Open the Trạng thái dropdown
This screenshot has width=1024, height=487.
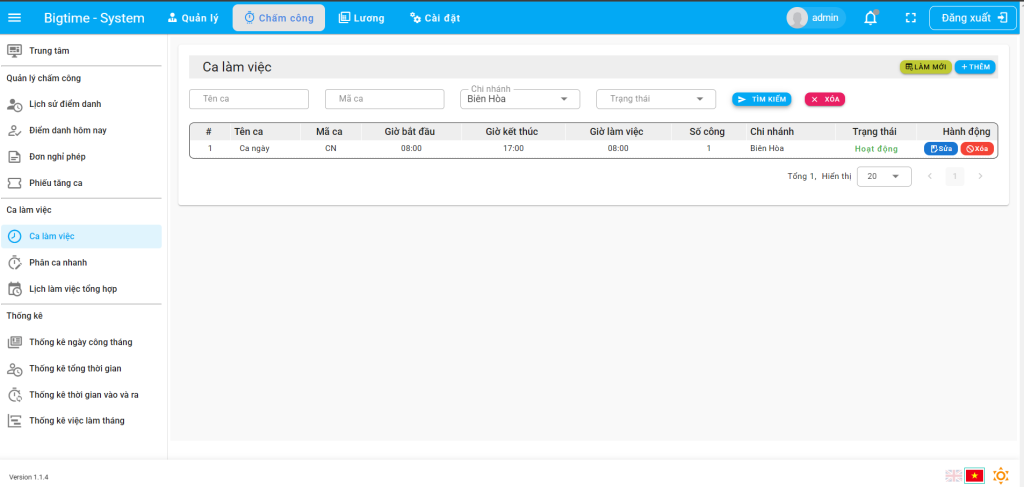(x=656, y=99)
